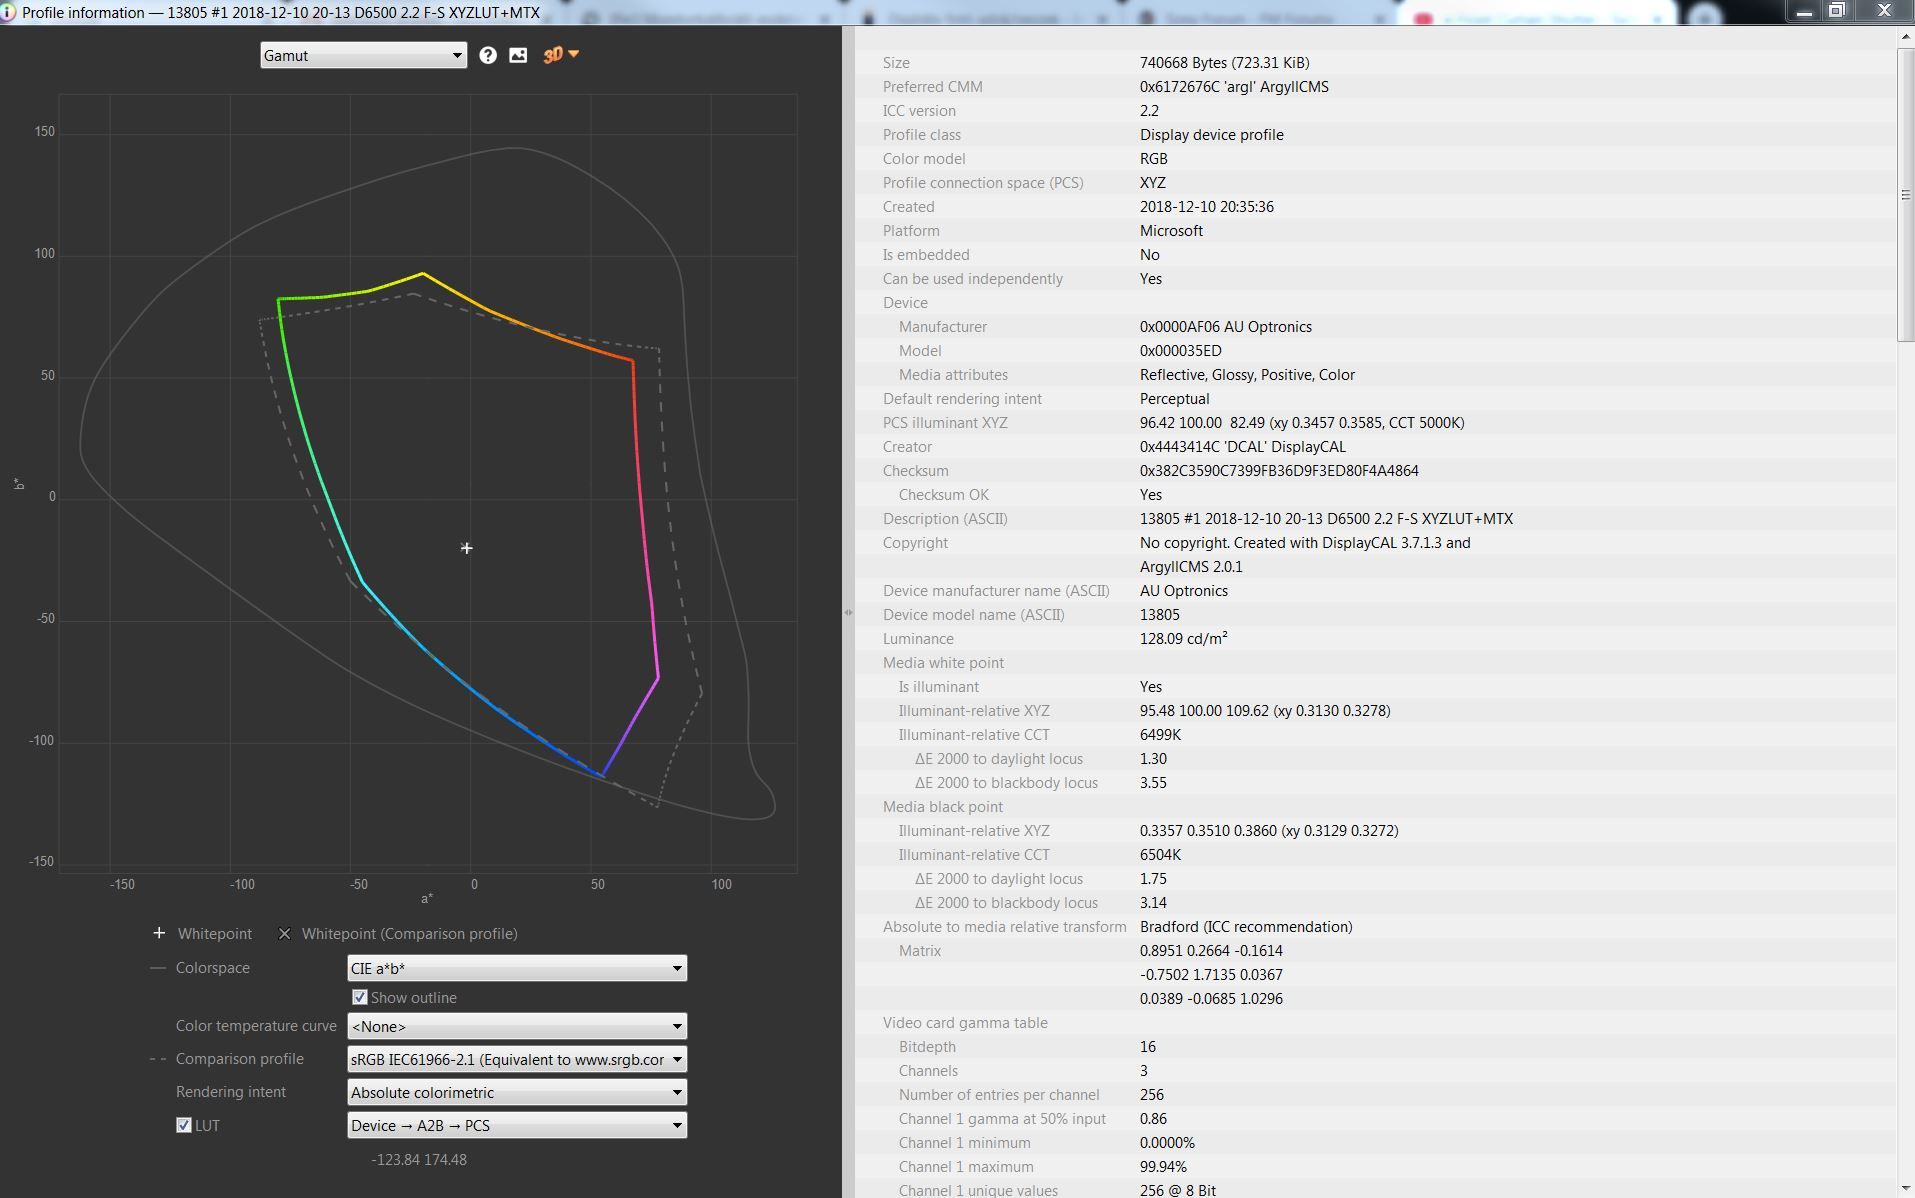Image resolution: width=1915 pixels, height=1198 pixels.
Task: Click the Whitepoint legend label
Action: click(x=214, y=934)
